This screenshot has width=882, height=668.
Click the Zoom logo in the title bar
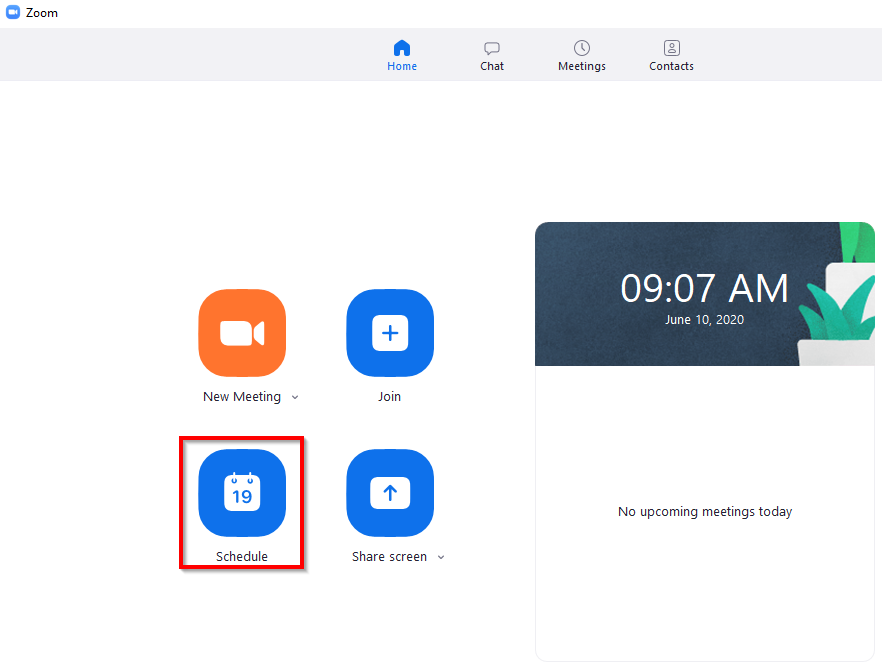click(13, 12)
